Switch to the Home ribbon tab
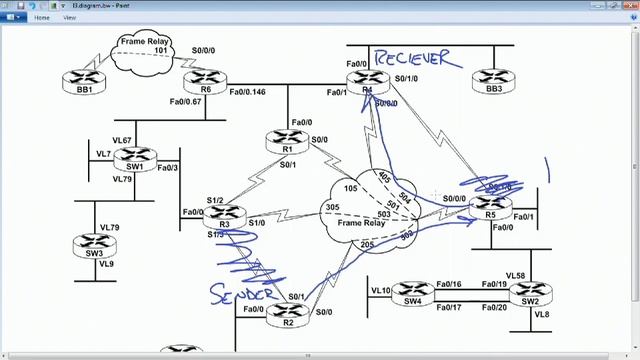Viewport: 640px width, 360px height. click(x=42, y=18)
